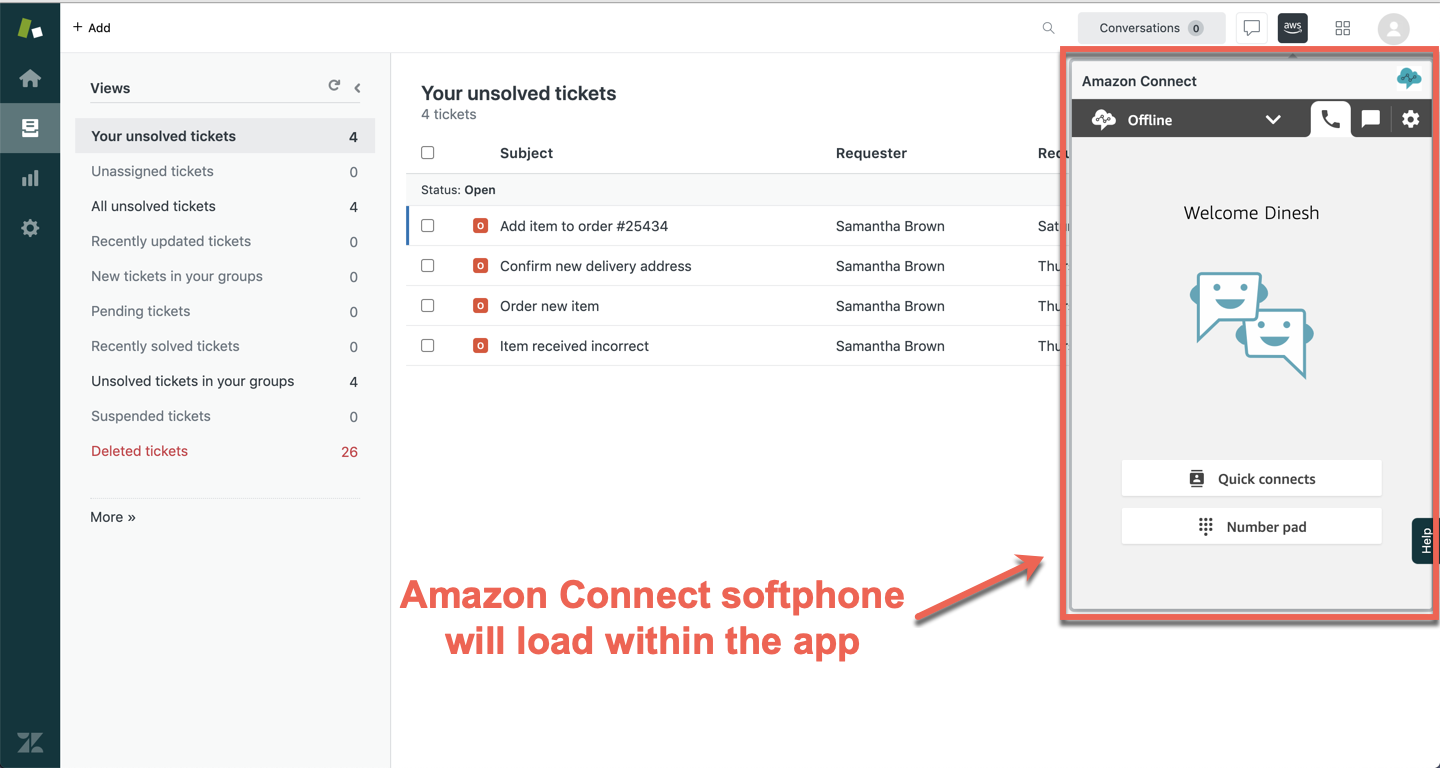
Task: Switch to the softphone phone tab
Action: pyautogui.click(x=1330, y=120)
